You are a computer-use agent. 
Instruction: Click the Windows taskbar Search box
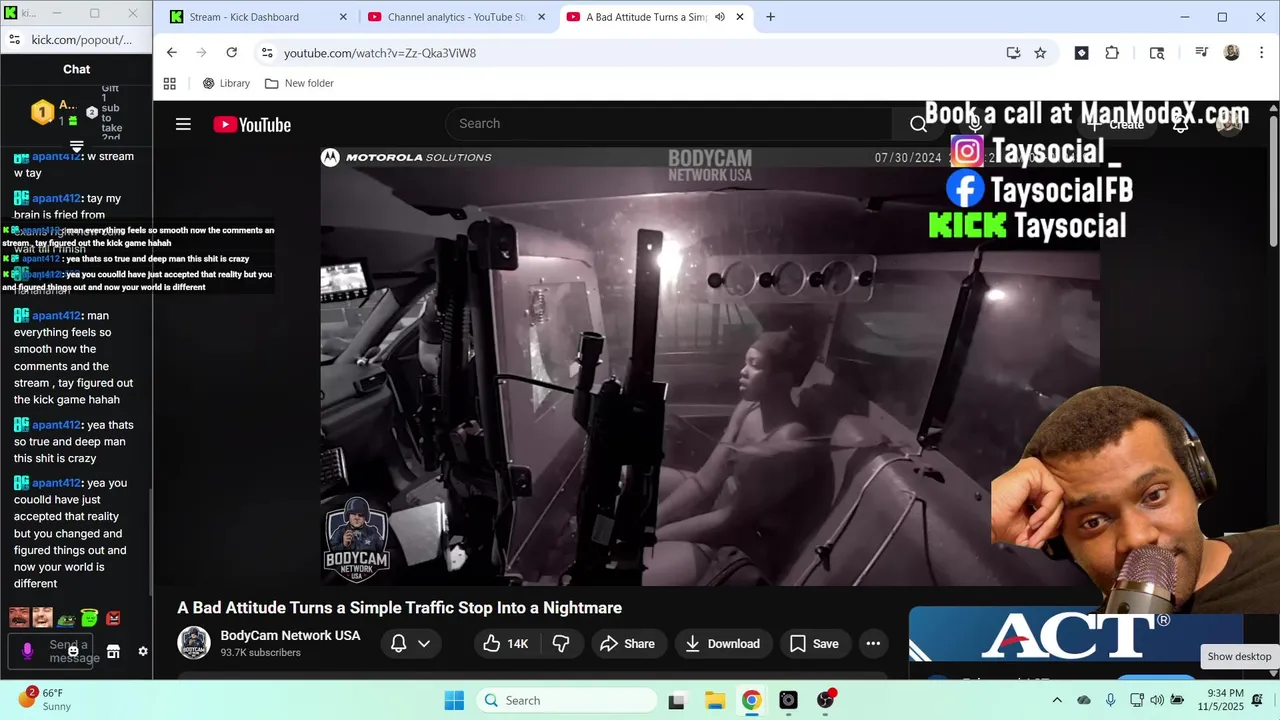point(567,700)
